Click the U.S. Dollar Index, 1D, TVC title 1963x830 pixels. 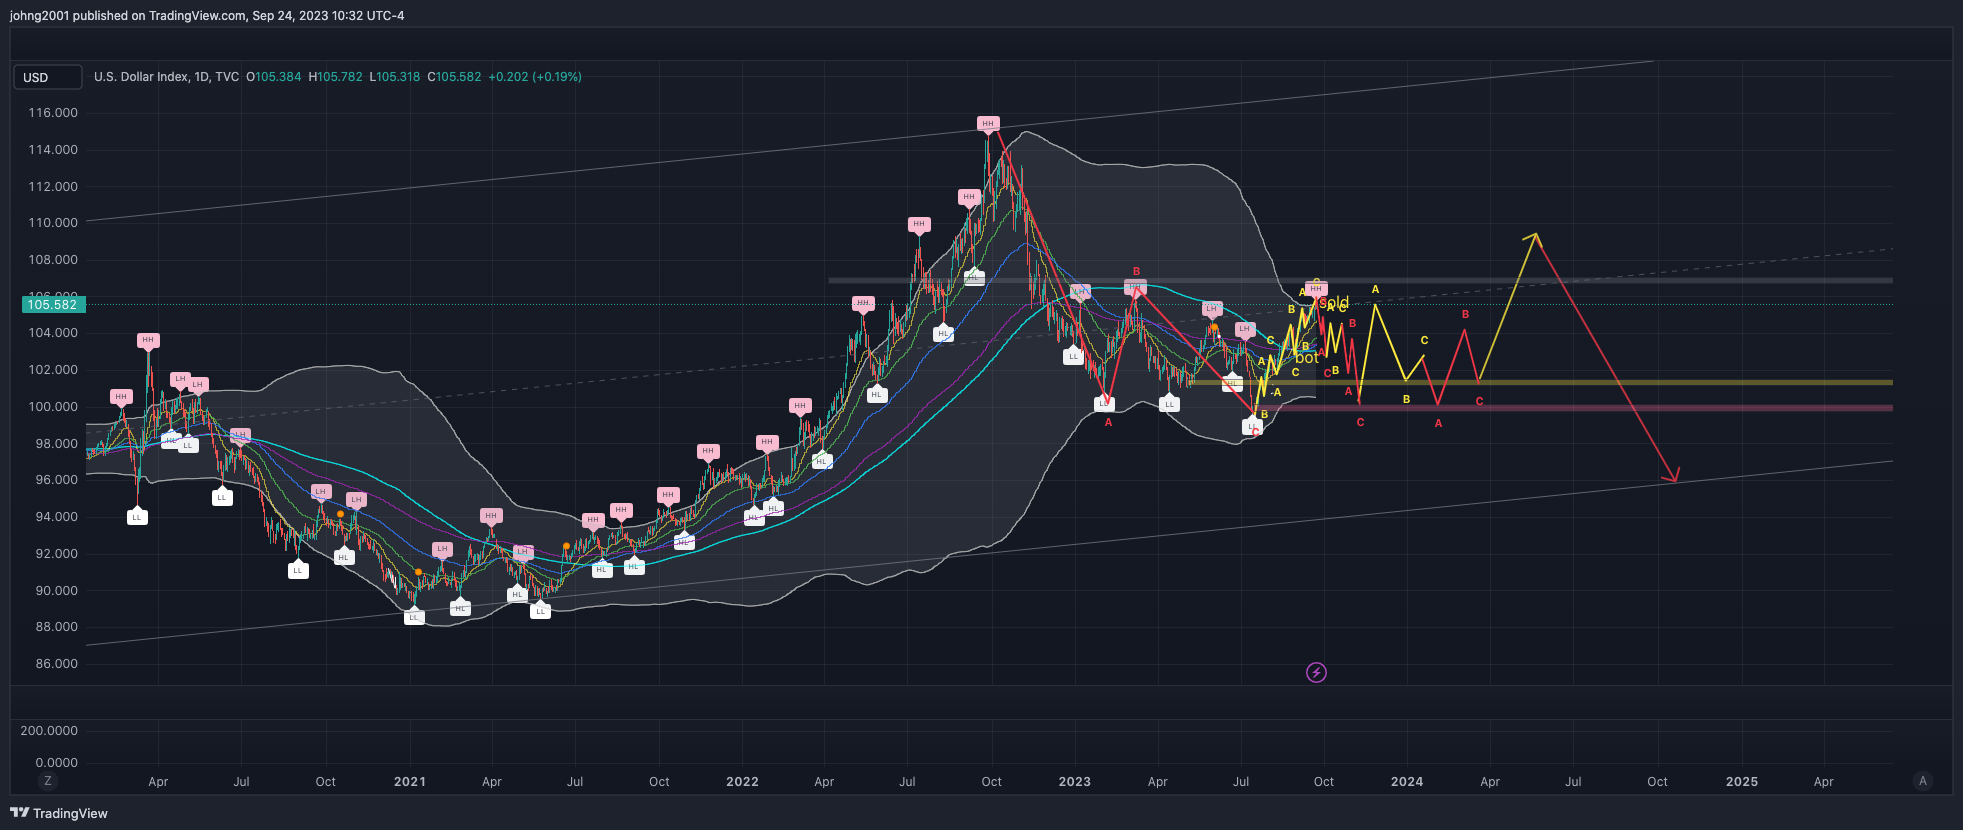[166, 77]
